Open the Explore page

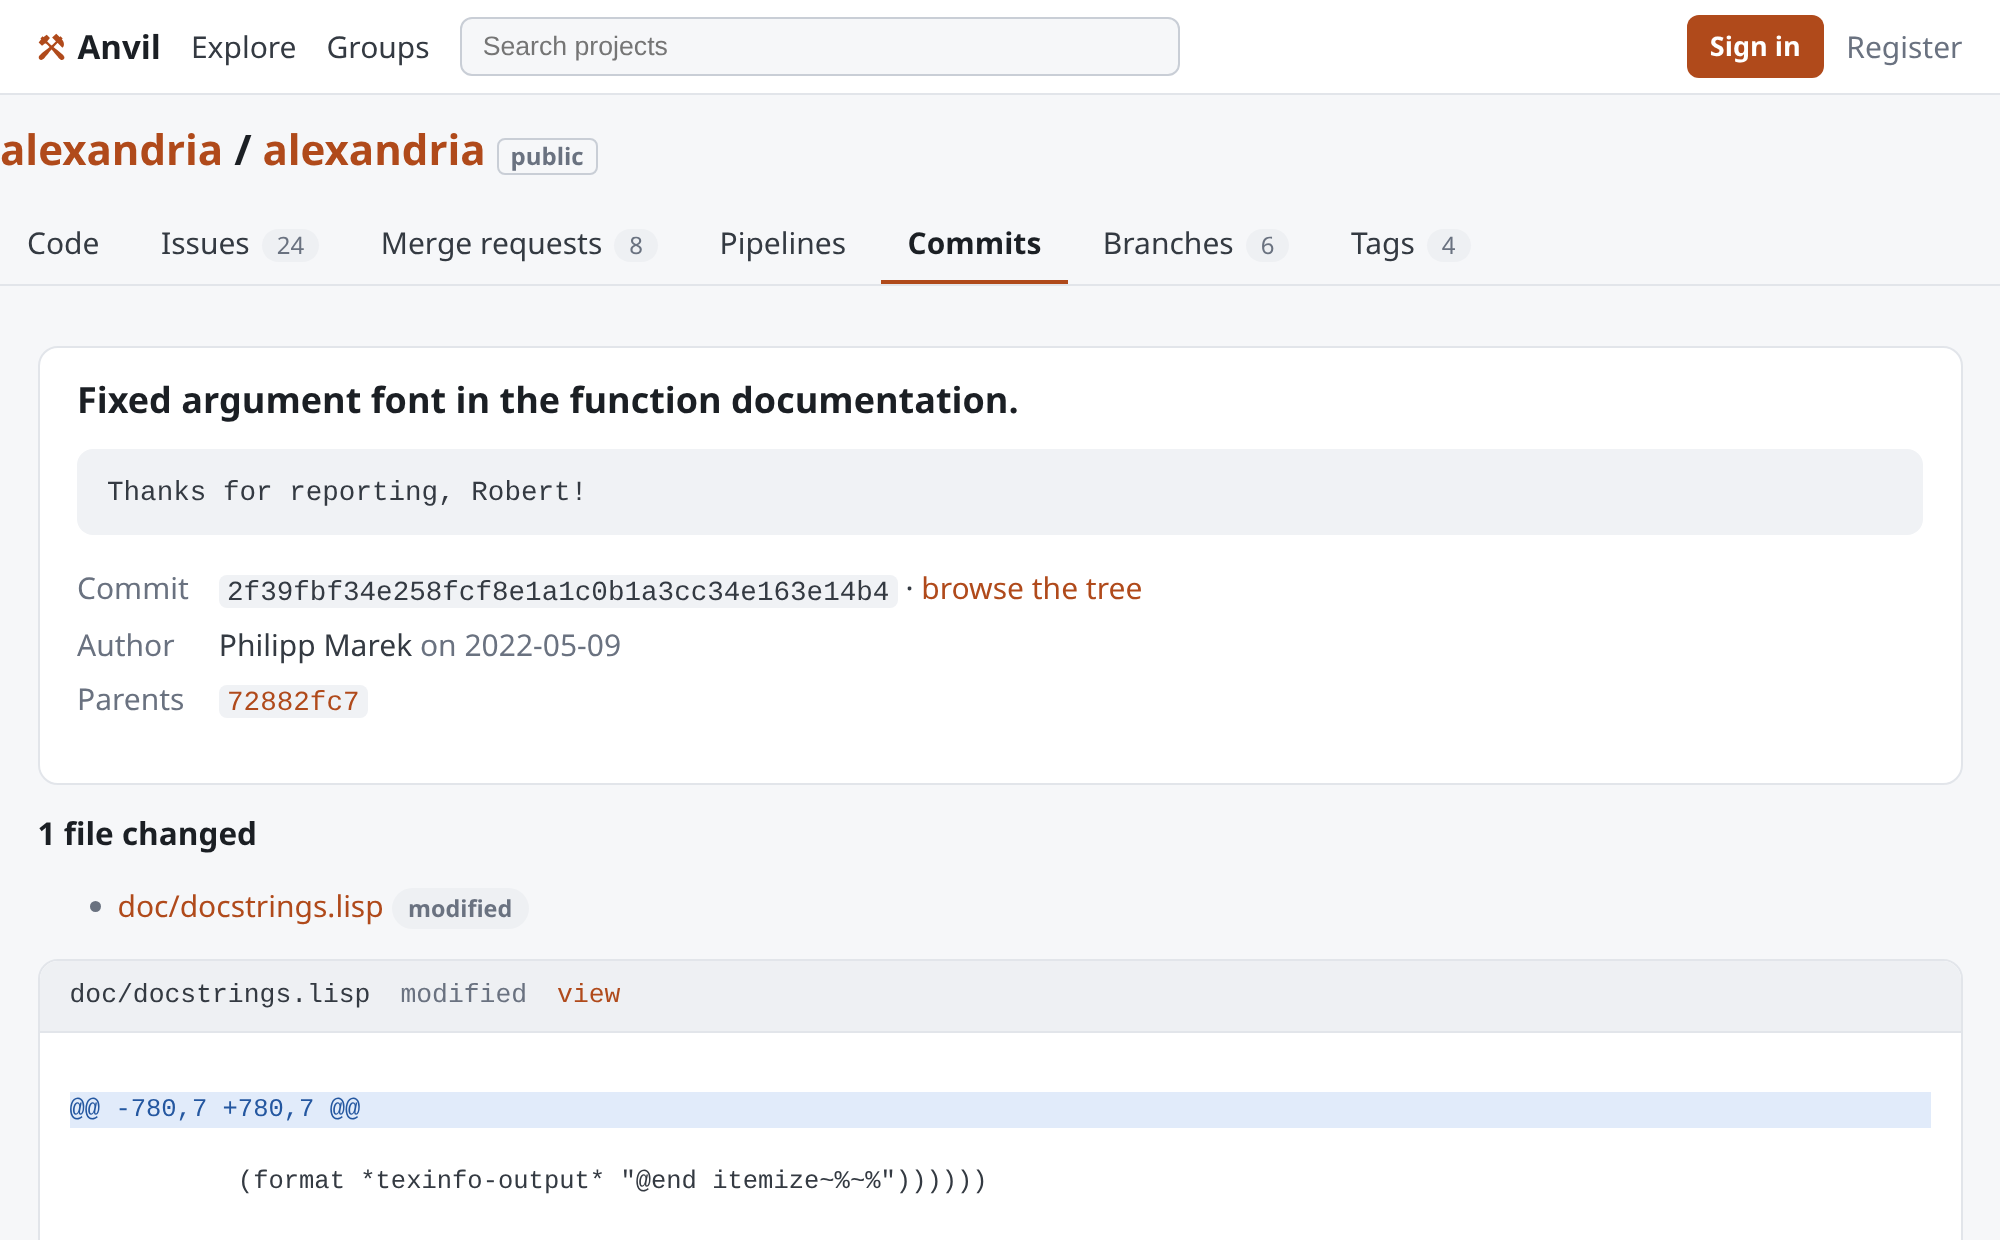click(243, 47)
